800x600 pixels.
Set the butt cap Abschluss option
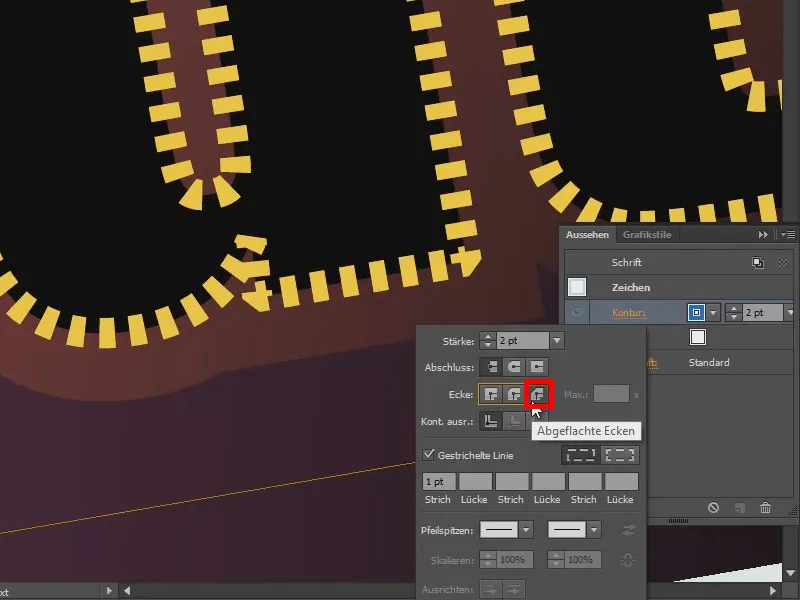tap(491, 367)
